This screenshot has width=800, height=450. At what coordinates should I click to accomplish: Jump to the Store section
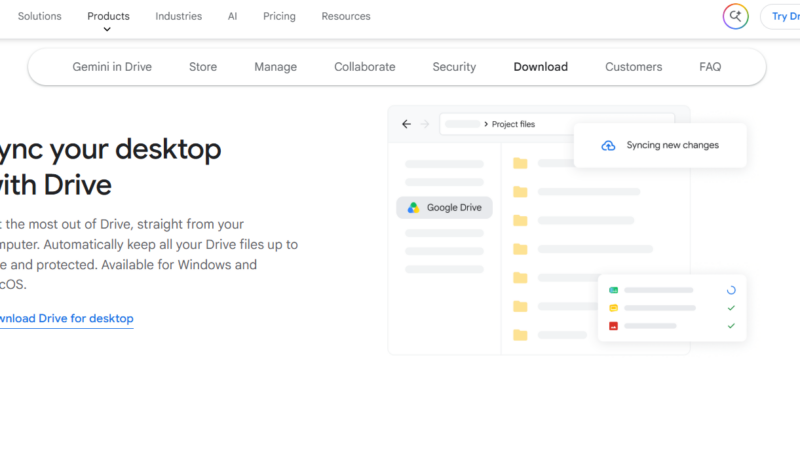[x=203, y=67]
